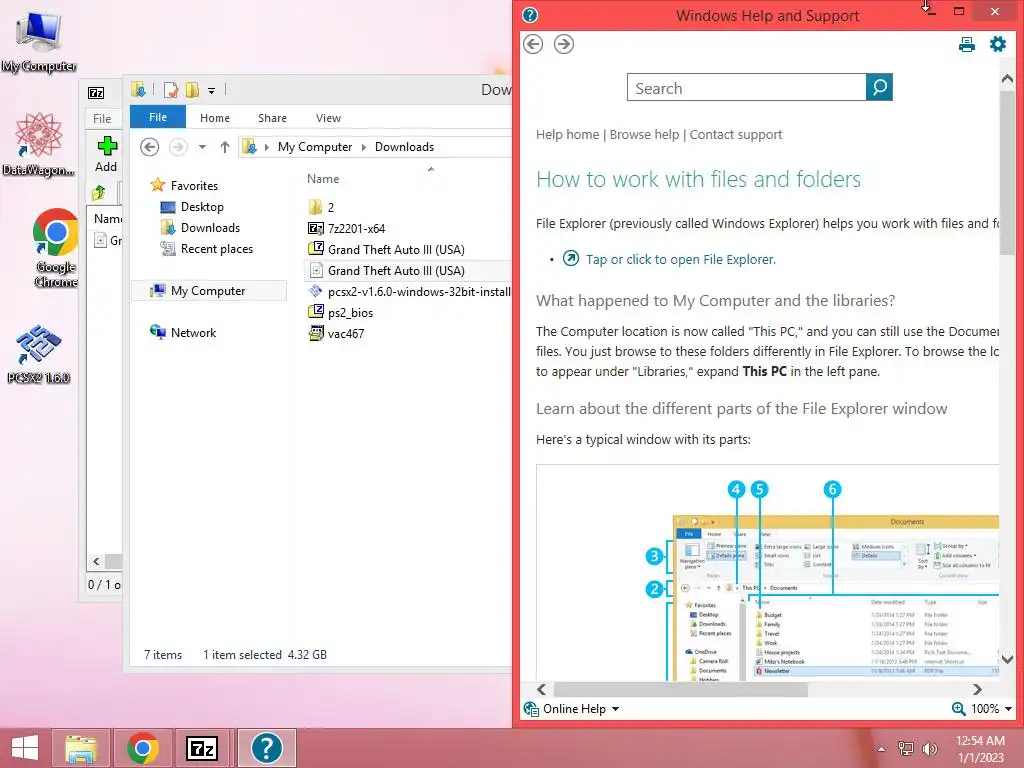The image size is (1024, 768).
Task: Click the Help Search field
Action: (x=746, y=88)
